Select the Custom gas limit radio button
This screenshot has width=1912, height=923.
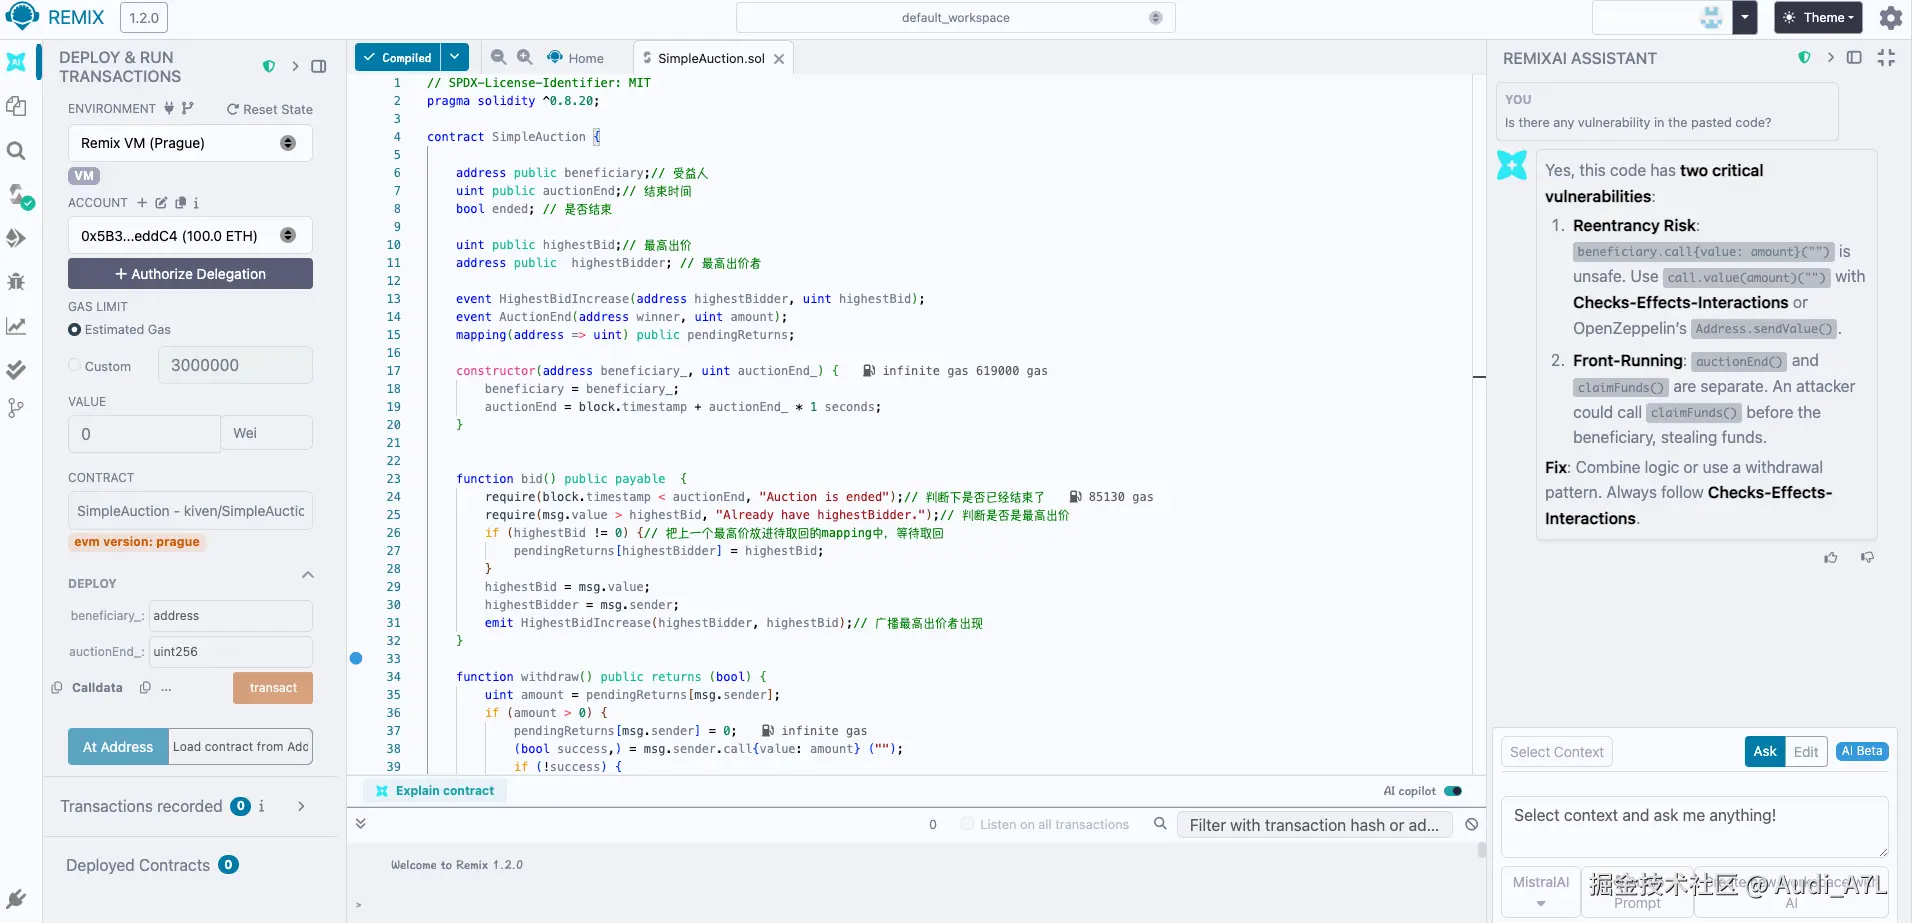coord(75,366)
